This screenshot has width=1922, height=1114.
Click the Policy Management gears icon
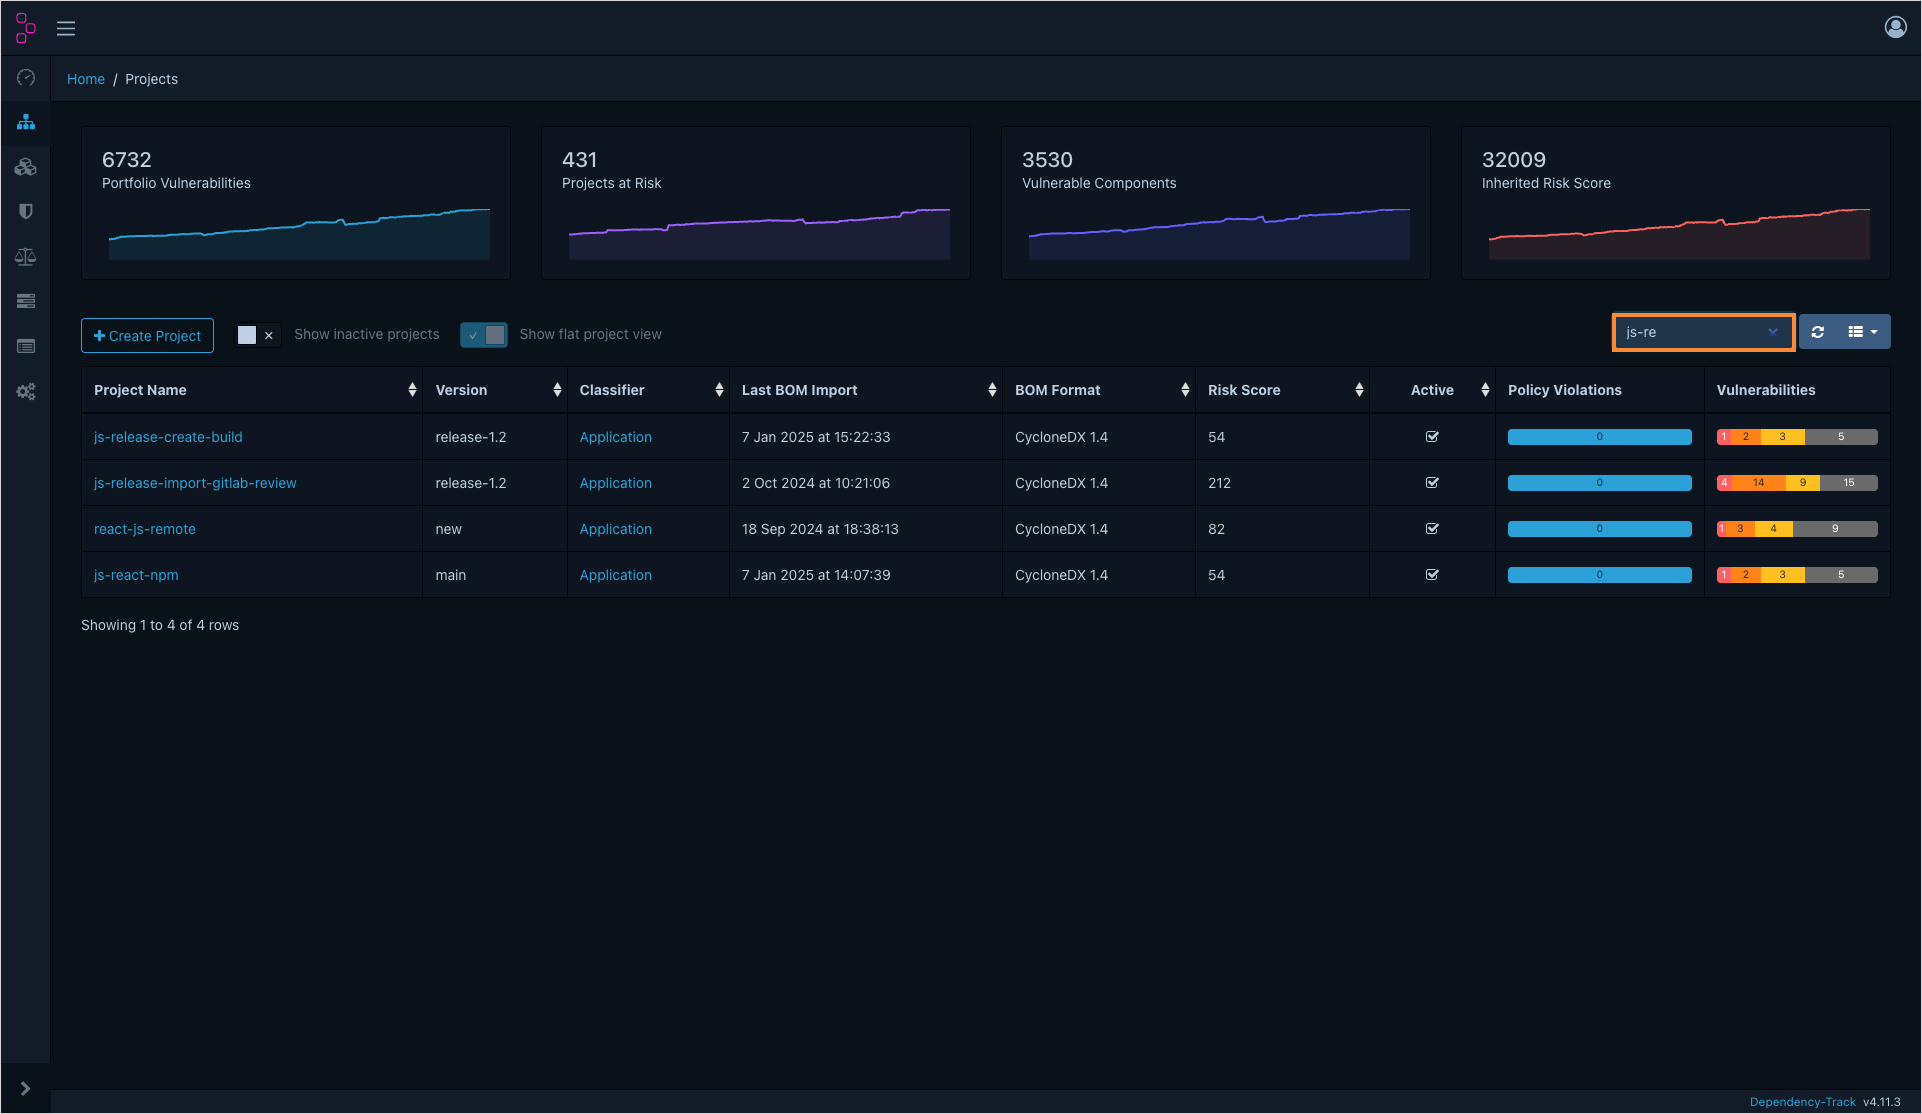(25, 391)
